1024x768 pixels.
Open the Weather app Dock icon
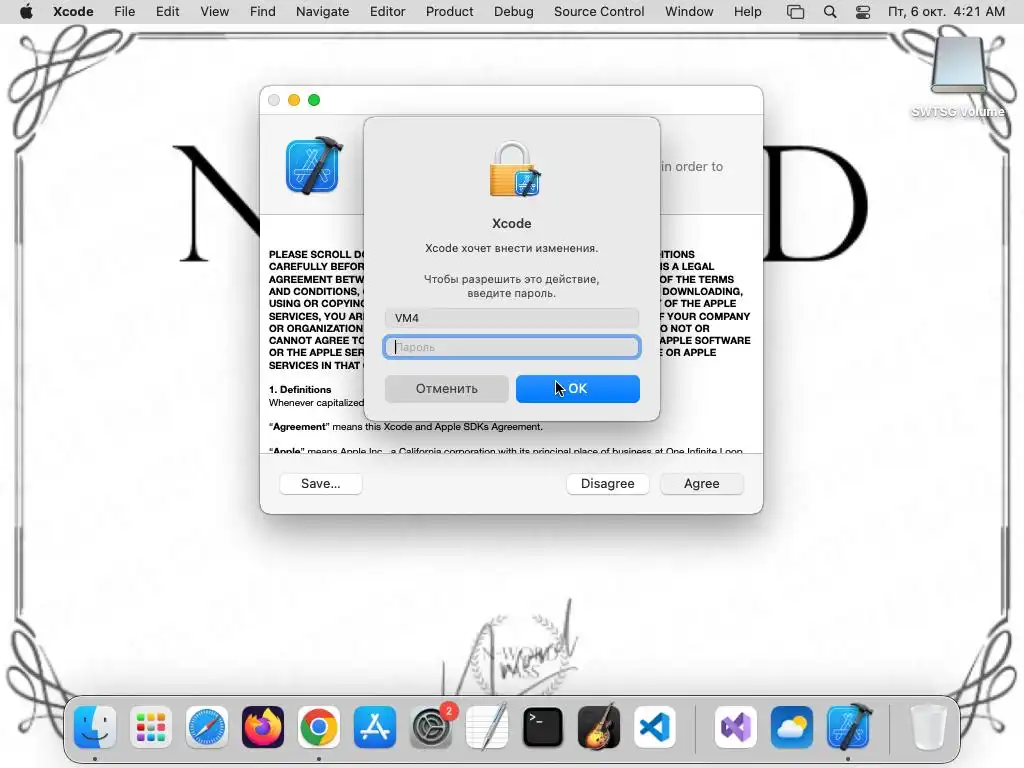pyautogui.click(x=792, y=727)
